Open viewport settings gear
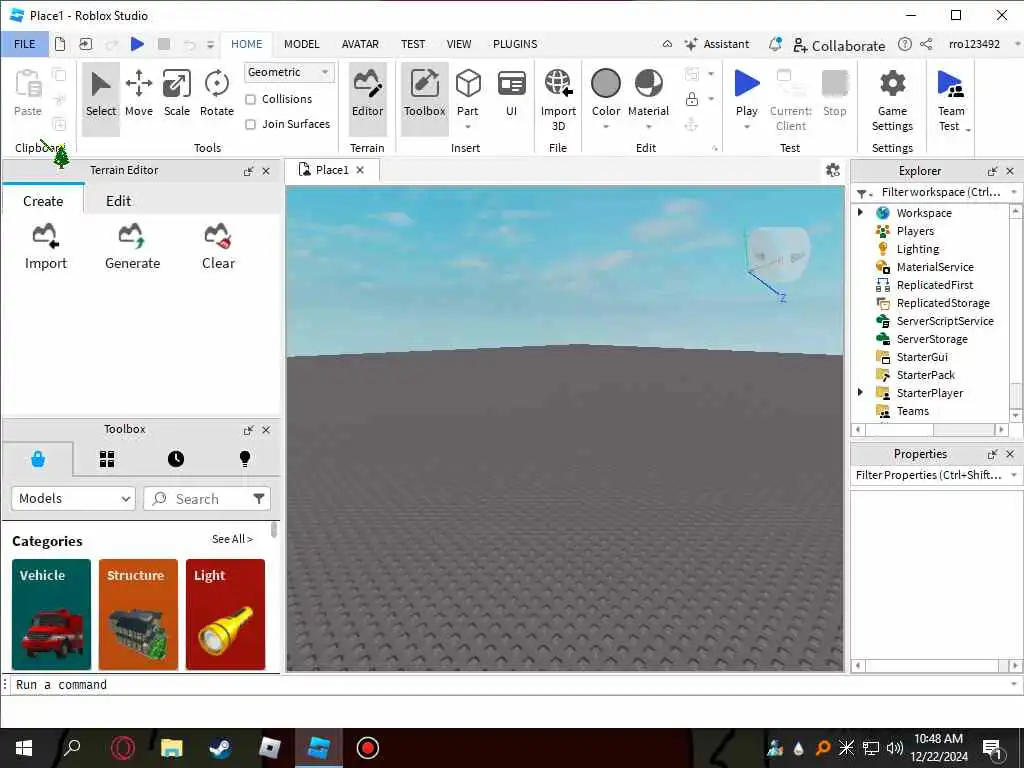The height and width of the screenshot is (768, 1024). pos(833,170)
